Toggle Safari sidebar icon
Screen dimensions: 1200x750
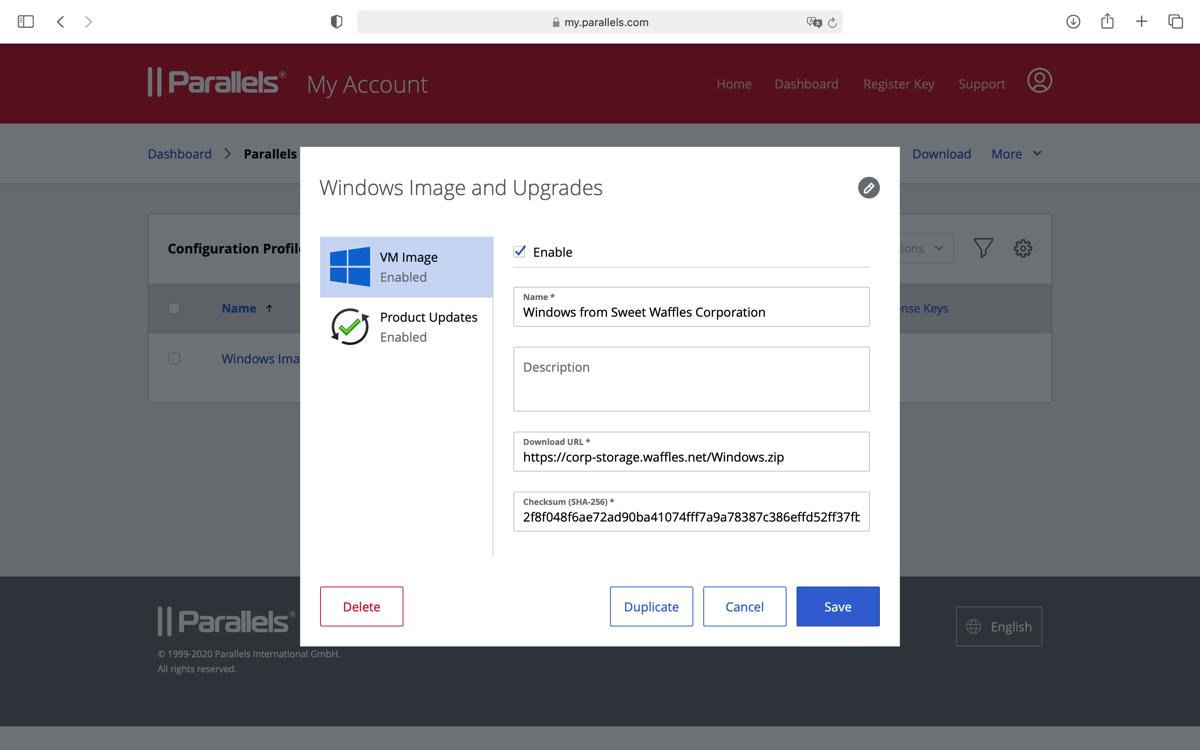point(26,21)
